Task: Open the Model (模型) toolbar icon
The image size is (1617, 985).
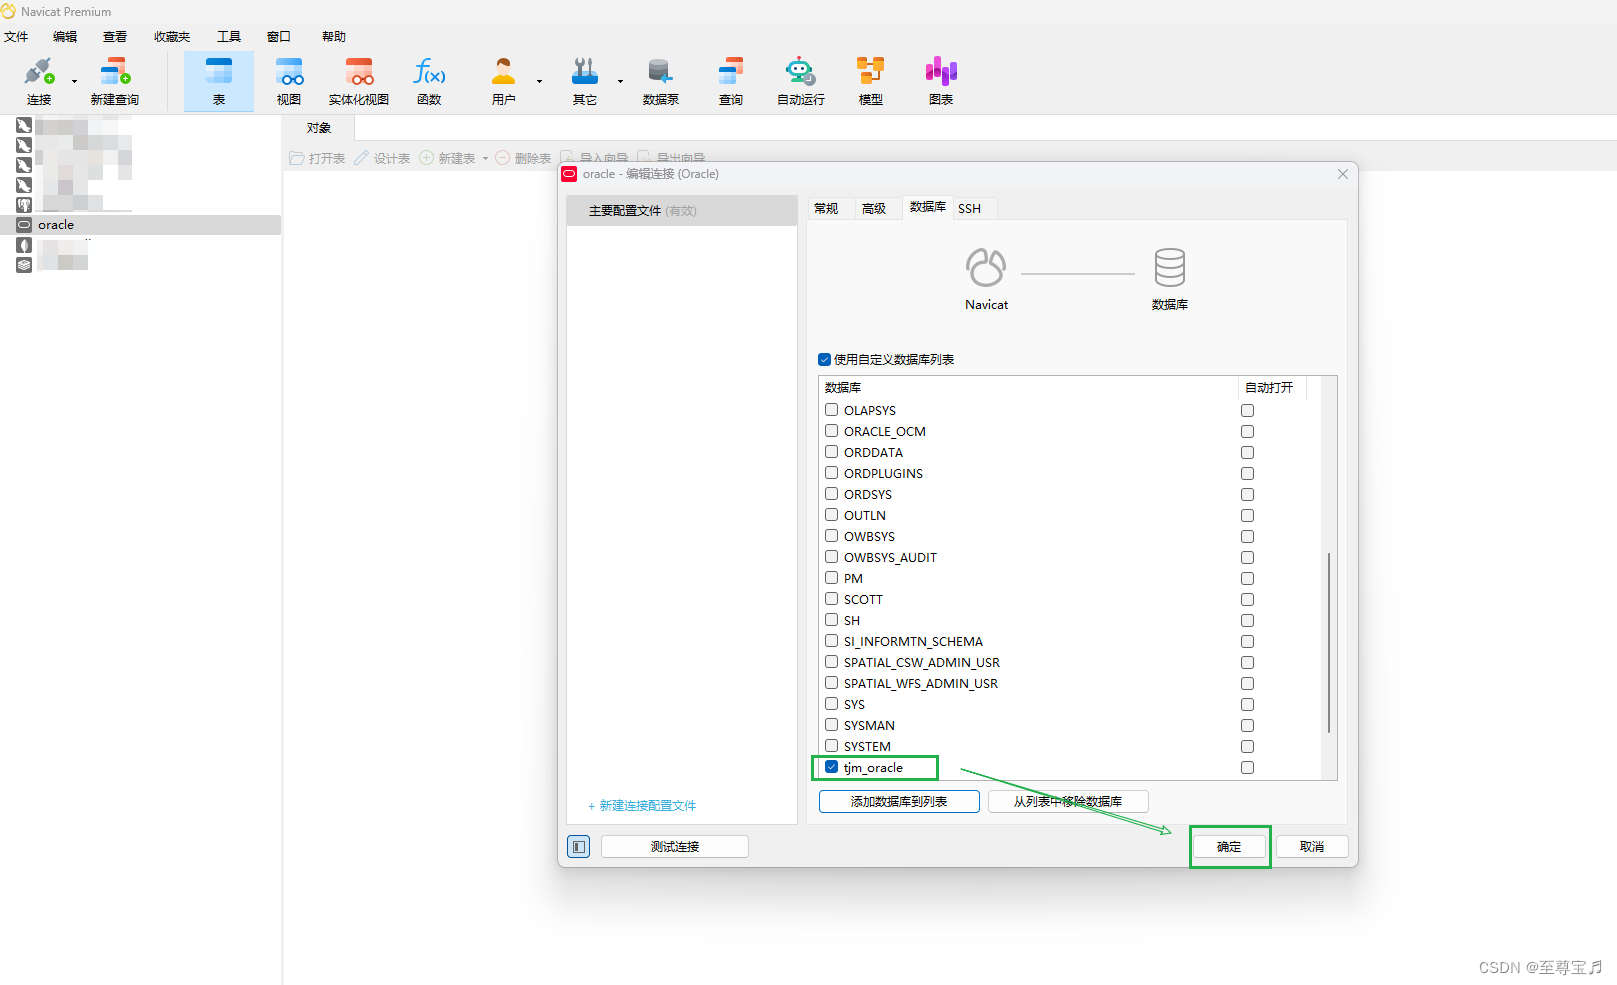Action: pos(871,80)
